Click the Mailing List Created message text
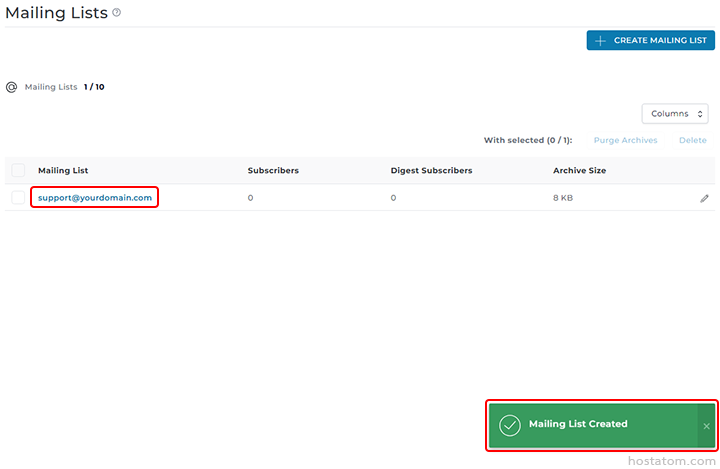This screenshot has width=720, height=469. click(578, 424)
